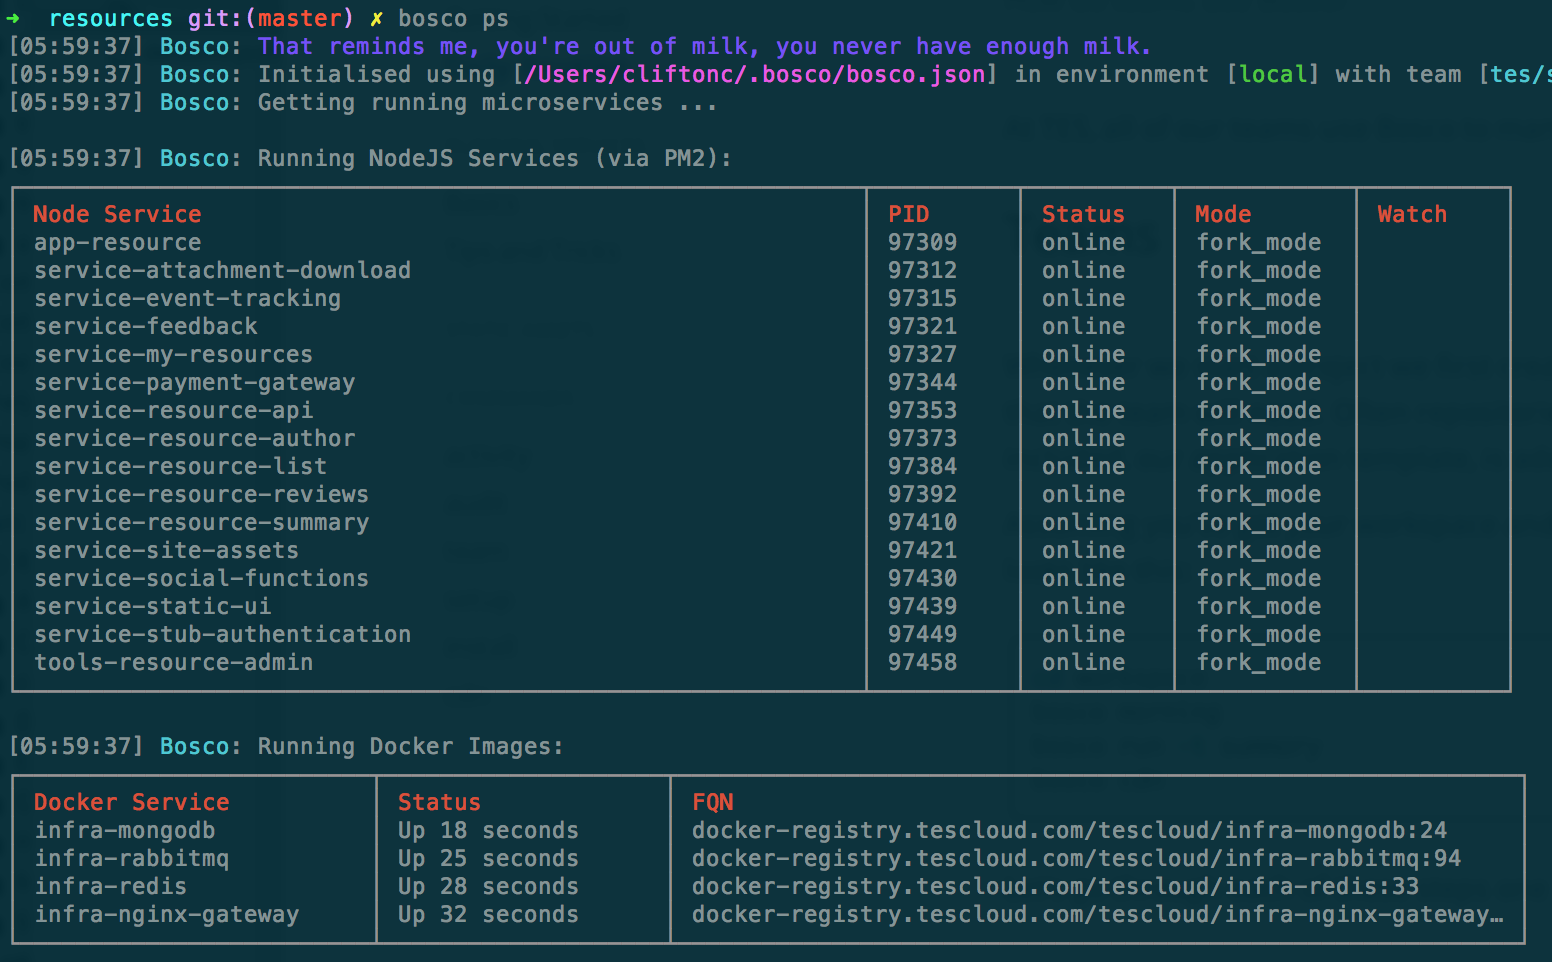Click 'online' status for app-resource
The width and height of the screenshot is (1552, 962).
[1083, 243]
